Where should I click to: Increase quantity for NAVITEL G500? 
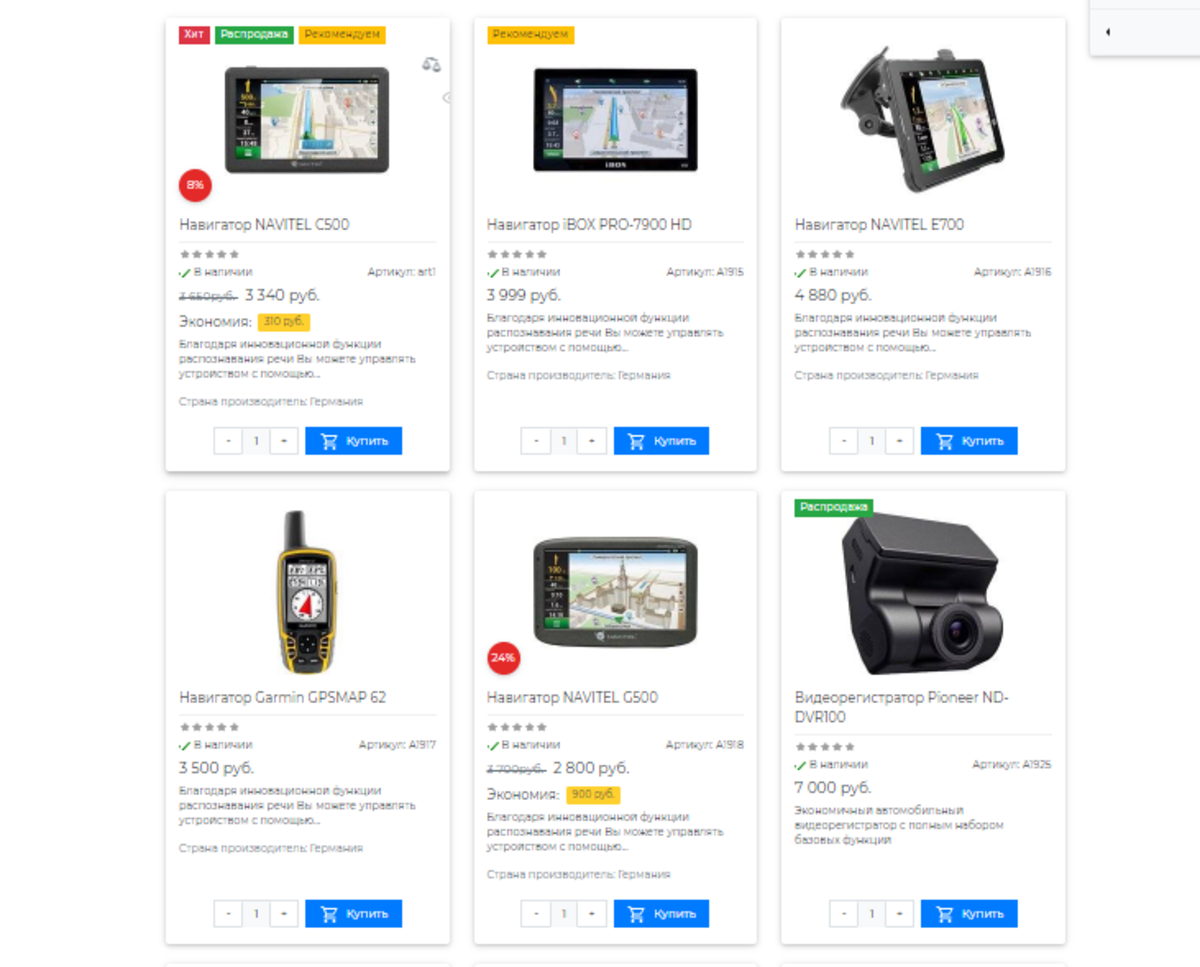[x=592, y=914]
